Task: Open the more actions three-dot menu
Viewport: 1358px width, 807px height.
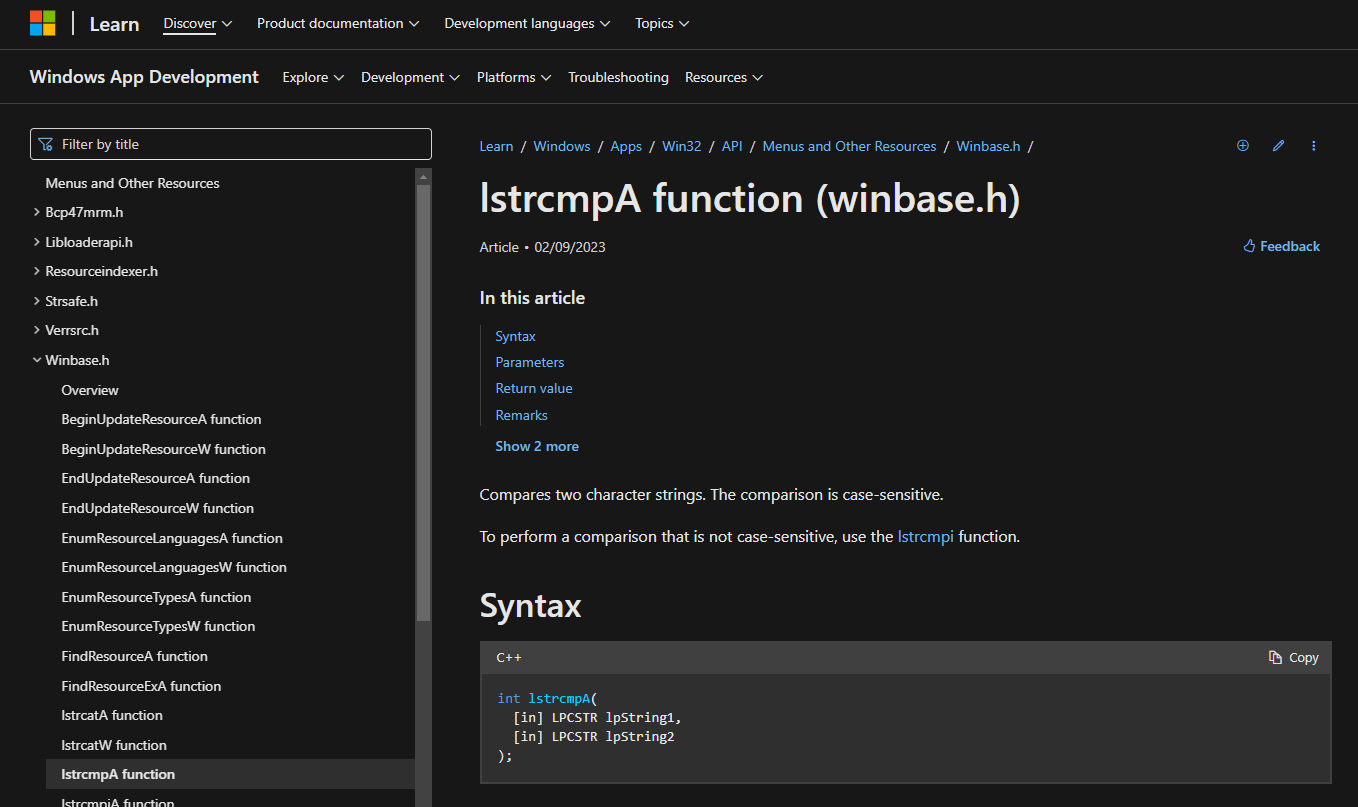Action: [x=1313, y=146]
